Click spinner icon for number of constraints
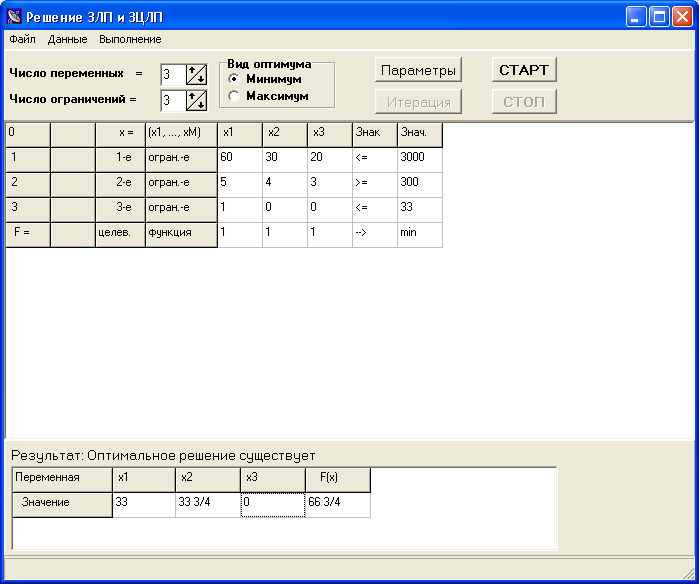 pyautogui.click(x=196, y=100)
